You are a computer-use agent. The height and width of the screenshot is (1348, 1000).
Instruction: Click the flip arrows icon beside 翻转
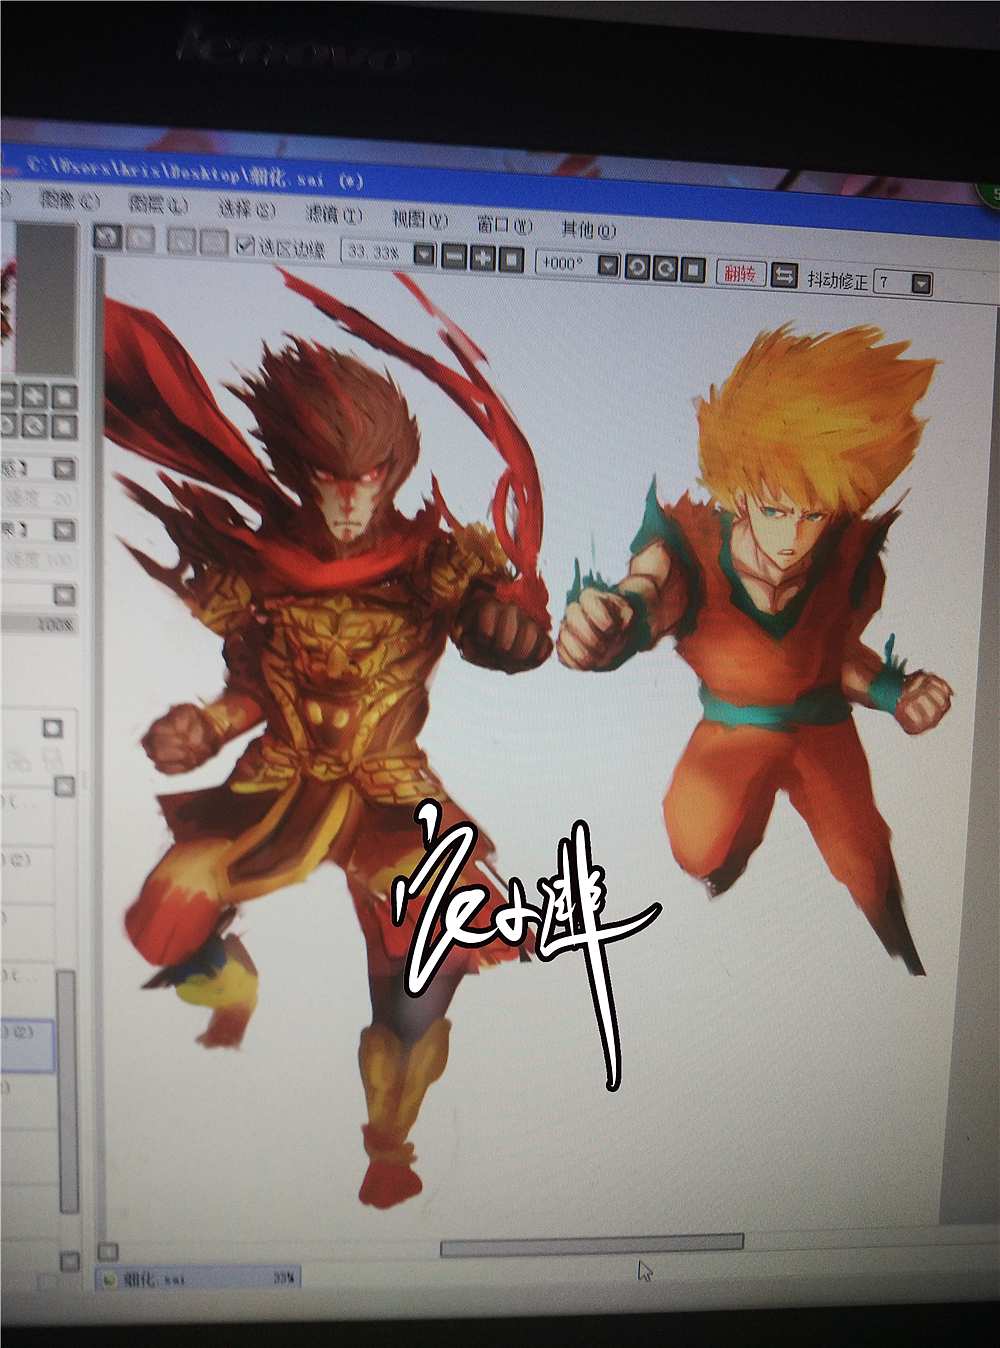point(785,275)
